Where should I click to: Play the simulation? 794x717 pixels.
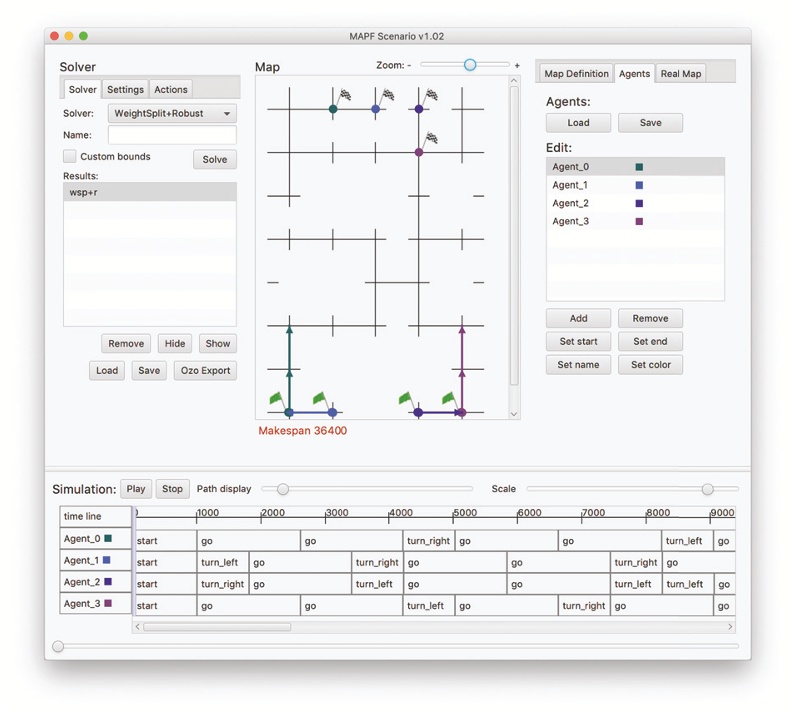[x=136, y=489]
